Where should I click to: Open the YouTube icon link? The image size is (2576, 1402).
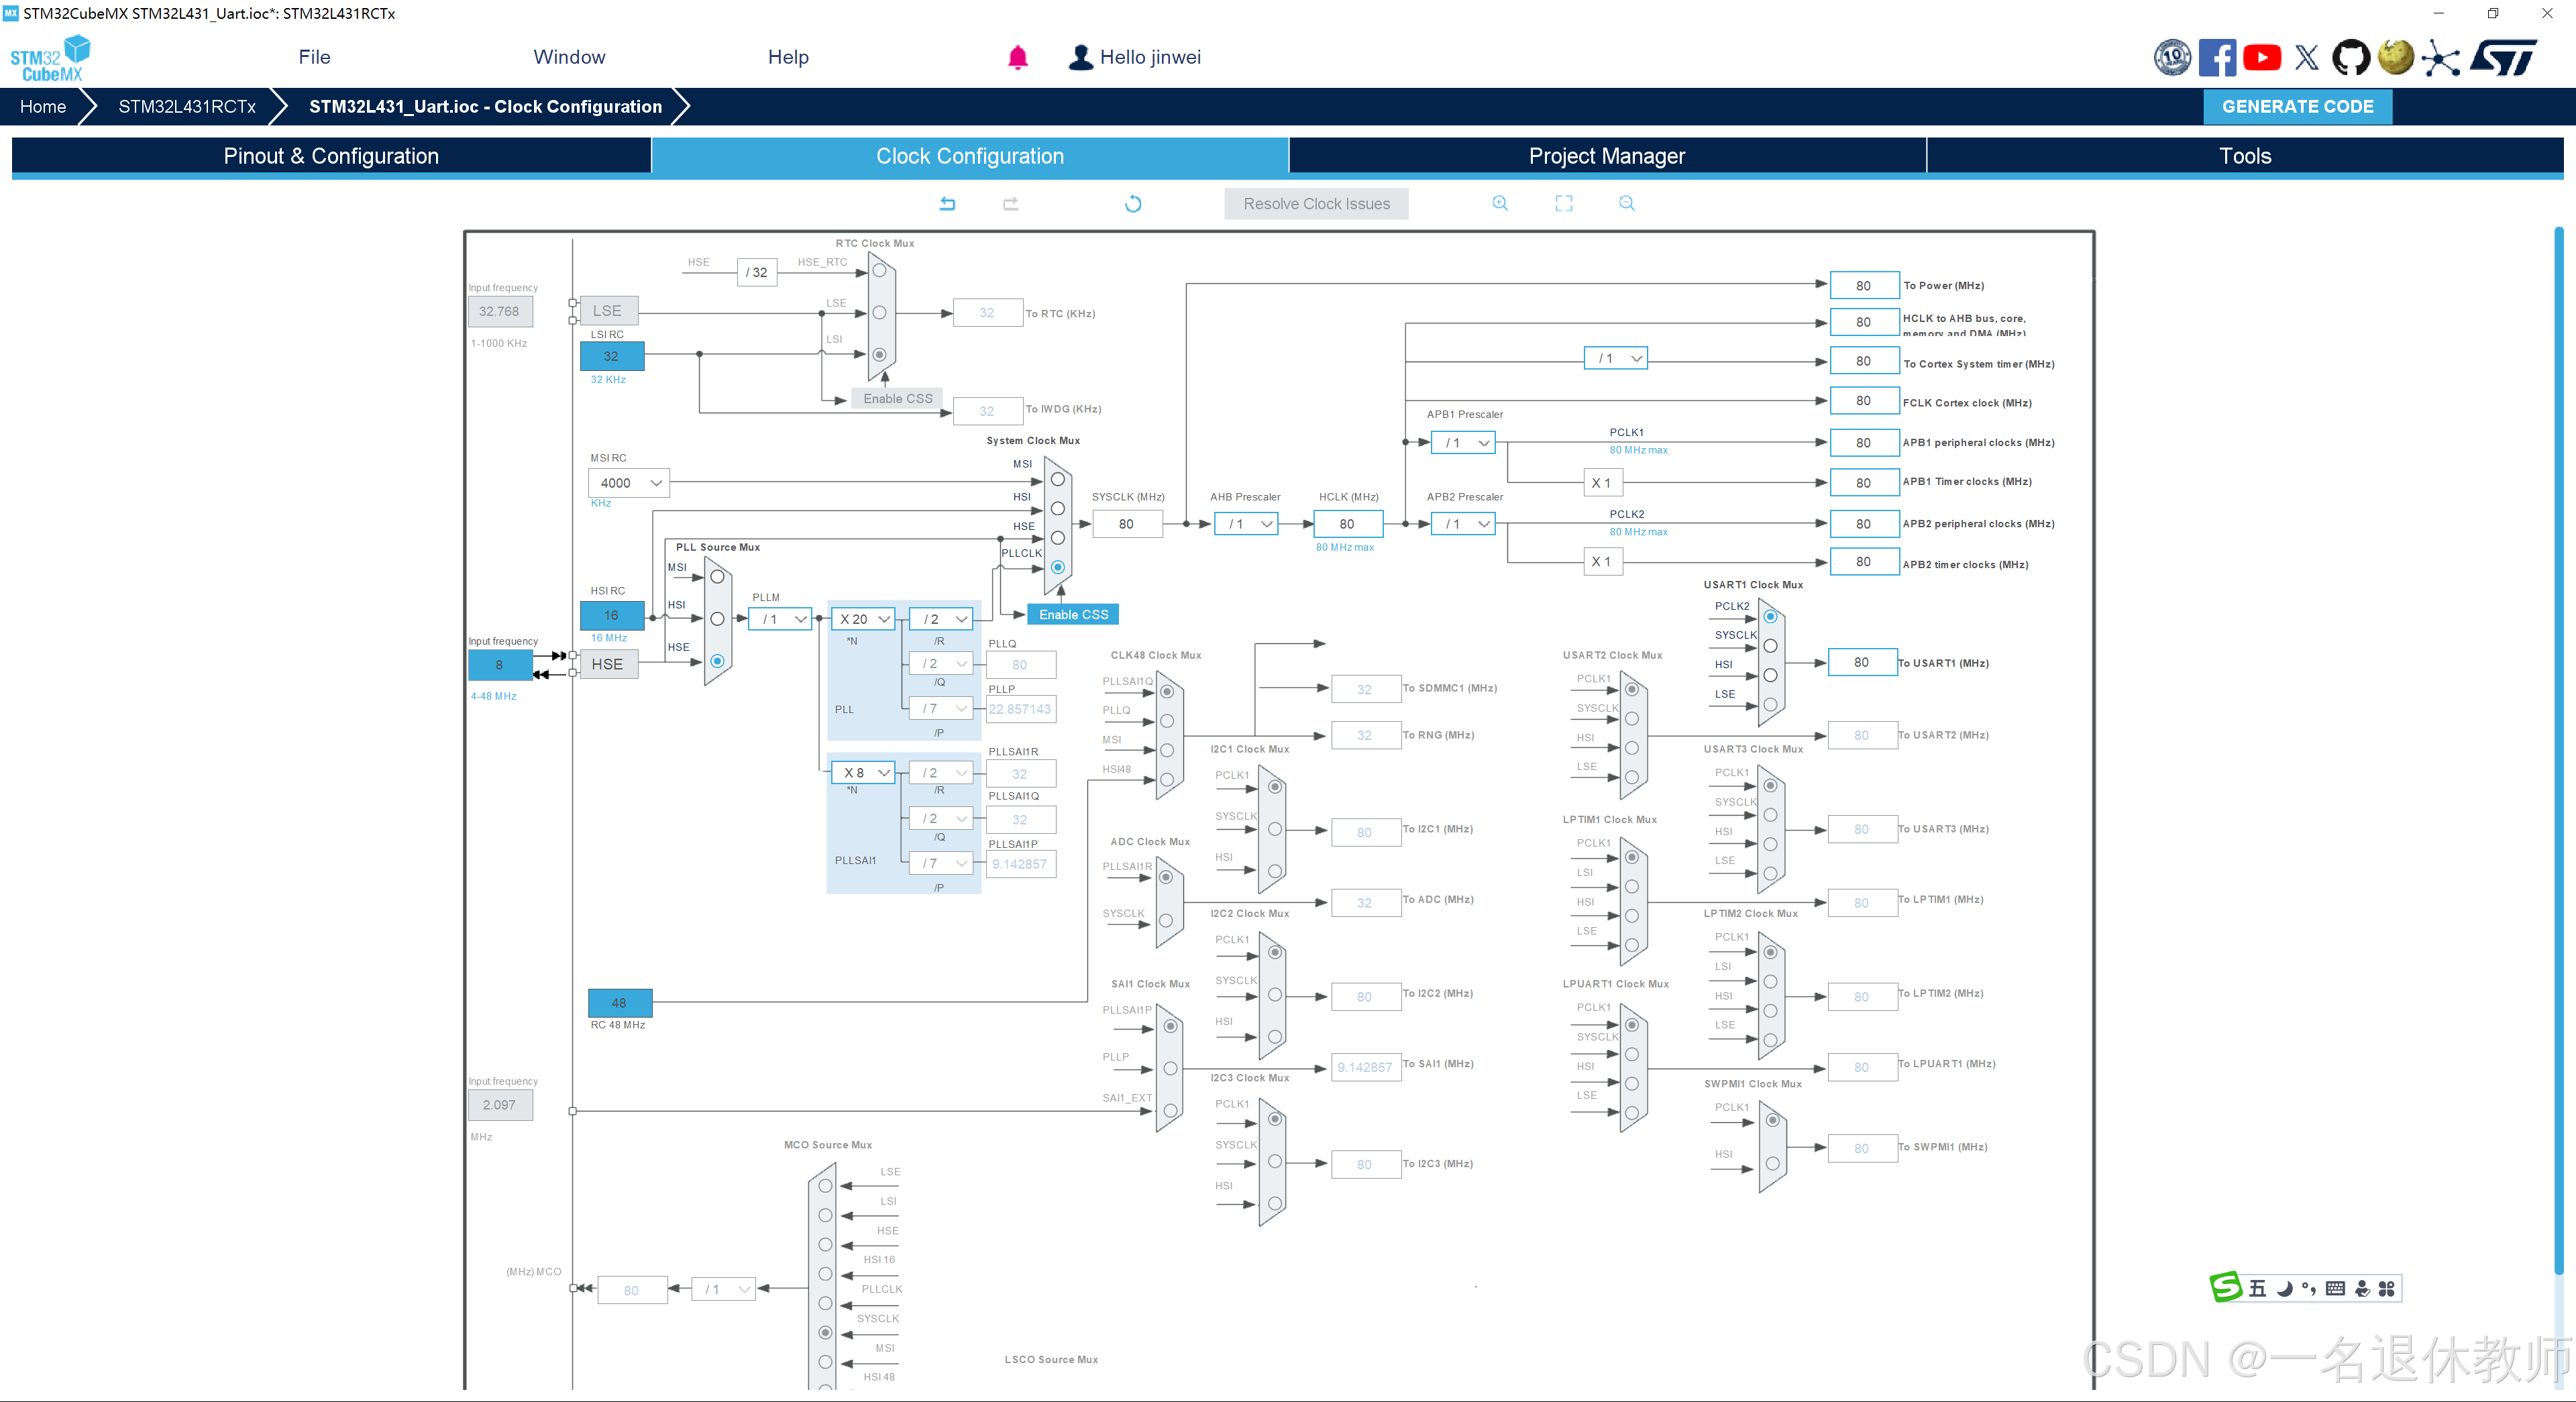pyautogui.click(x=2261, y=57)
